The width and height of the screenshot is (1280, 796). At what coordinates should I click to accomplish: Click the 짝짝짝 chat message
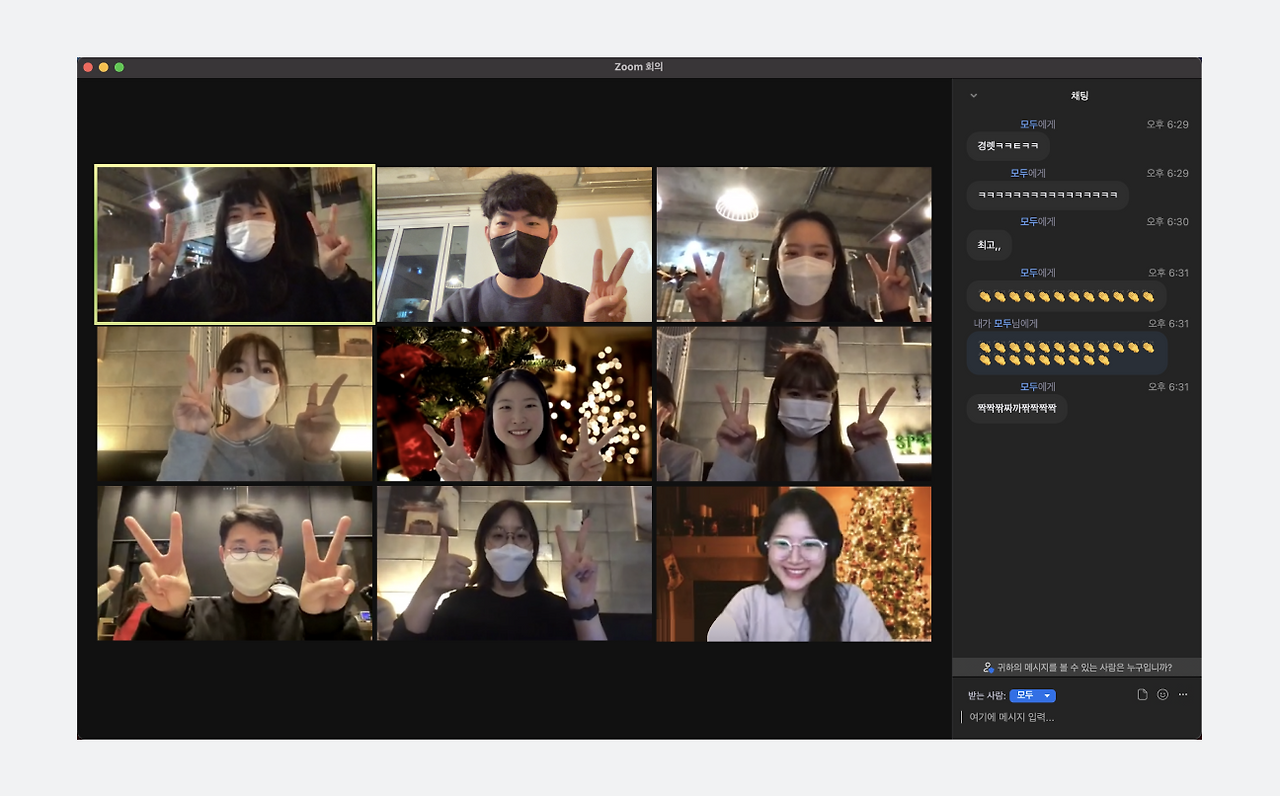pos(1017,408)
